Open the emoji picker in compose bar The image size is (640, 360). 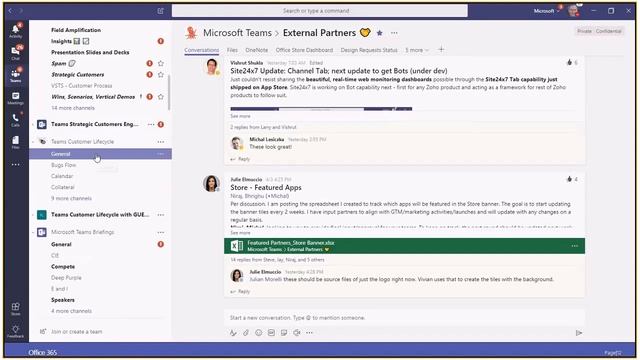click(x=258, y=333)
